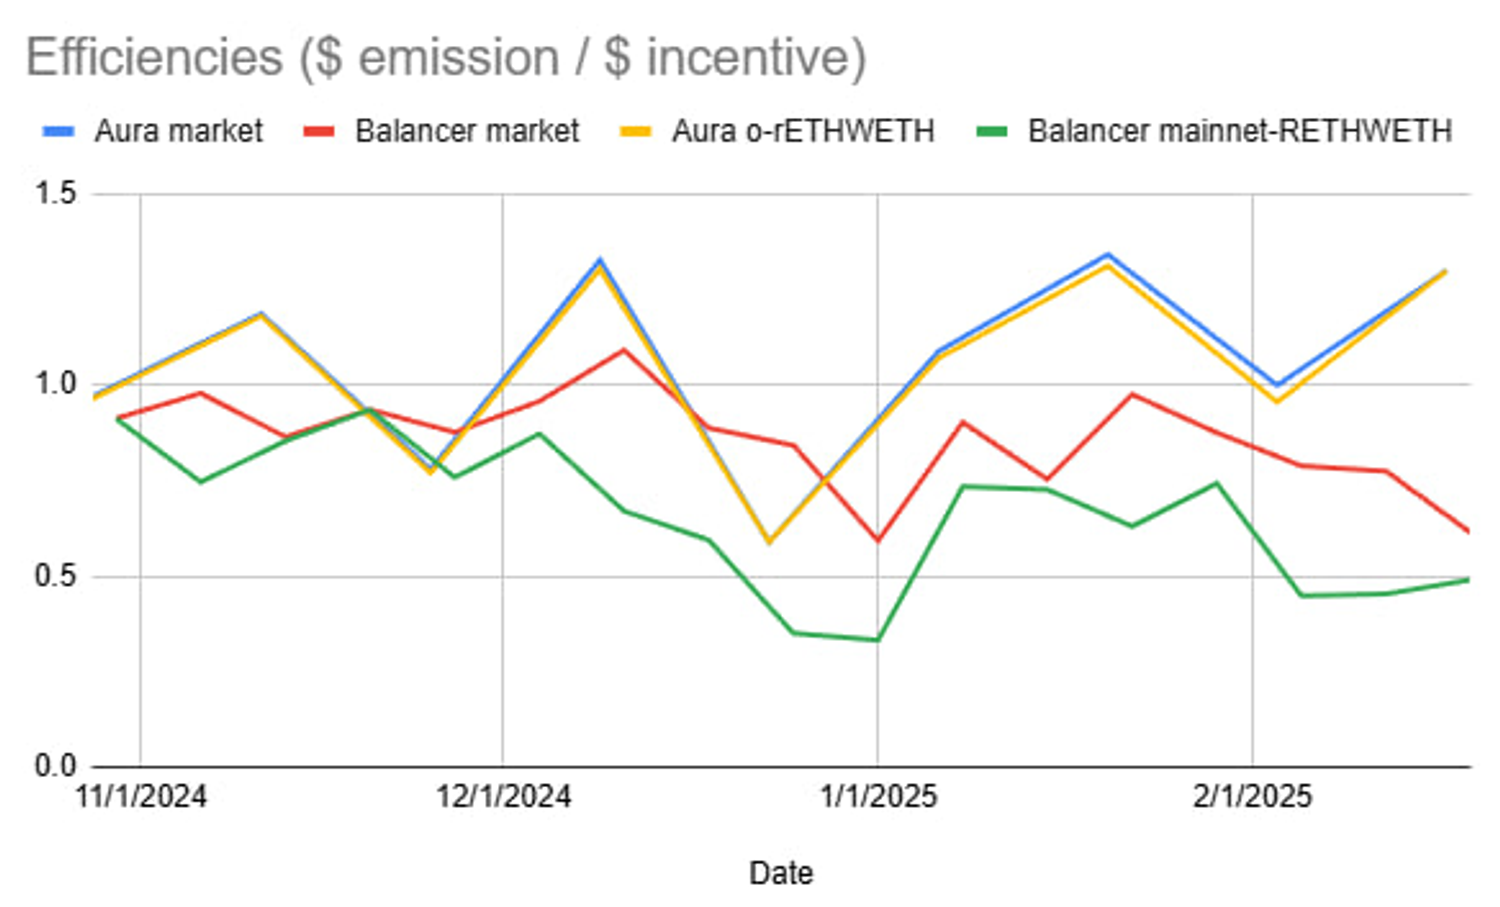Select the "Balancer market" legend label

point(467,131)
